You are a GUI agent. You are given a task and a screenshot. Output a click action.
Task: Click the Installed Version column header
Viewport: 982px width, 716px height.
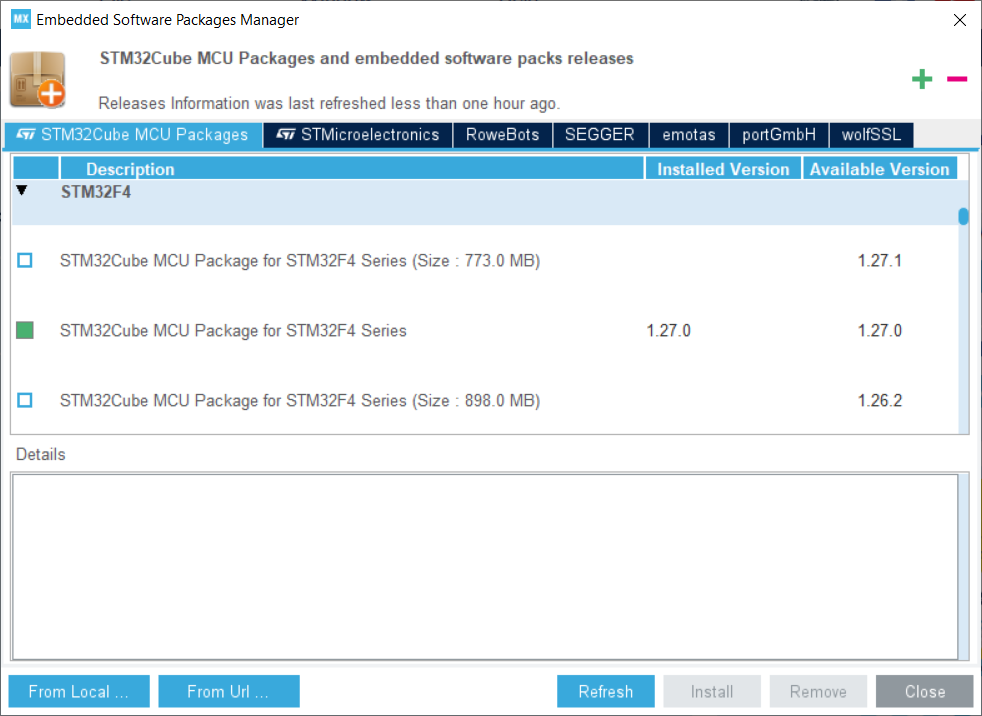(723, 169)
